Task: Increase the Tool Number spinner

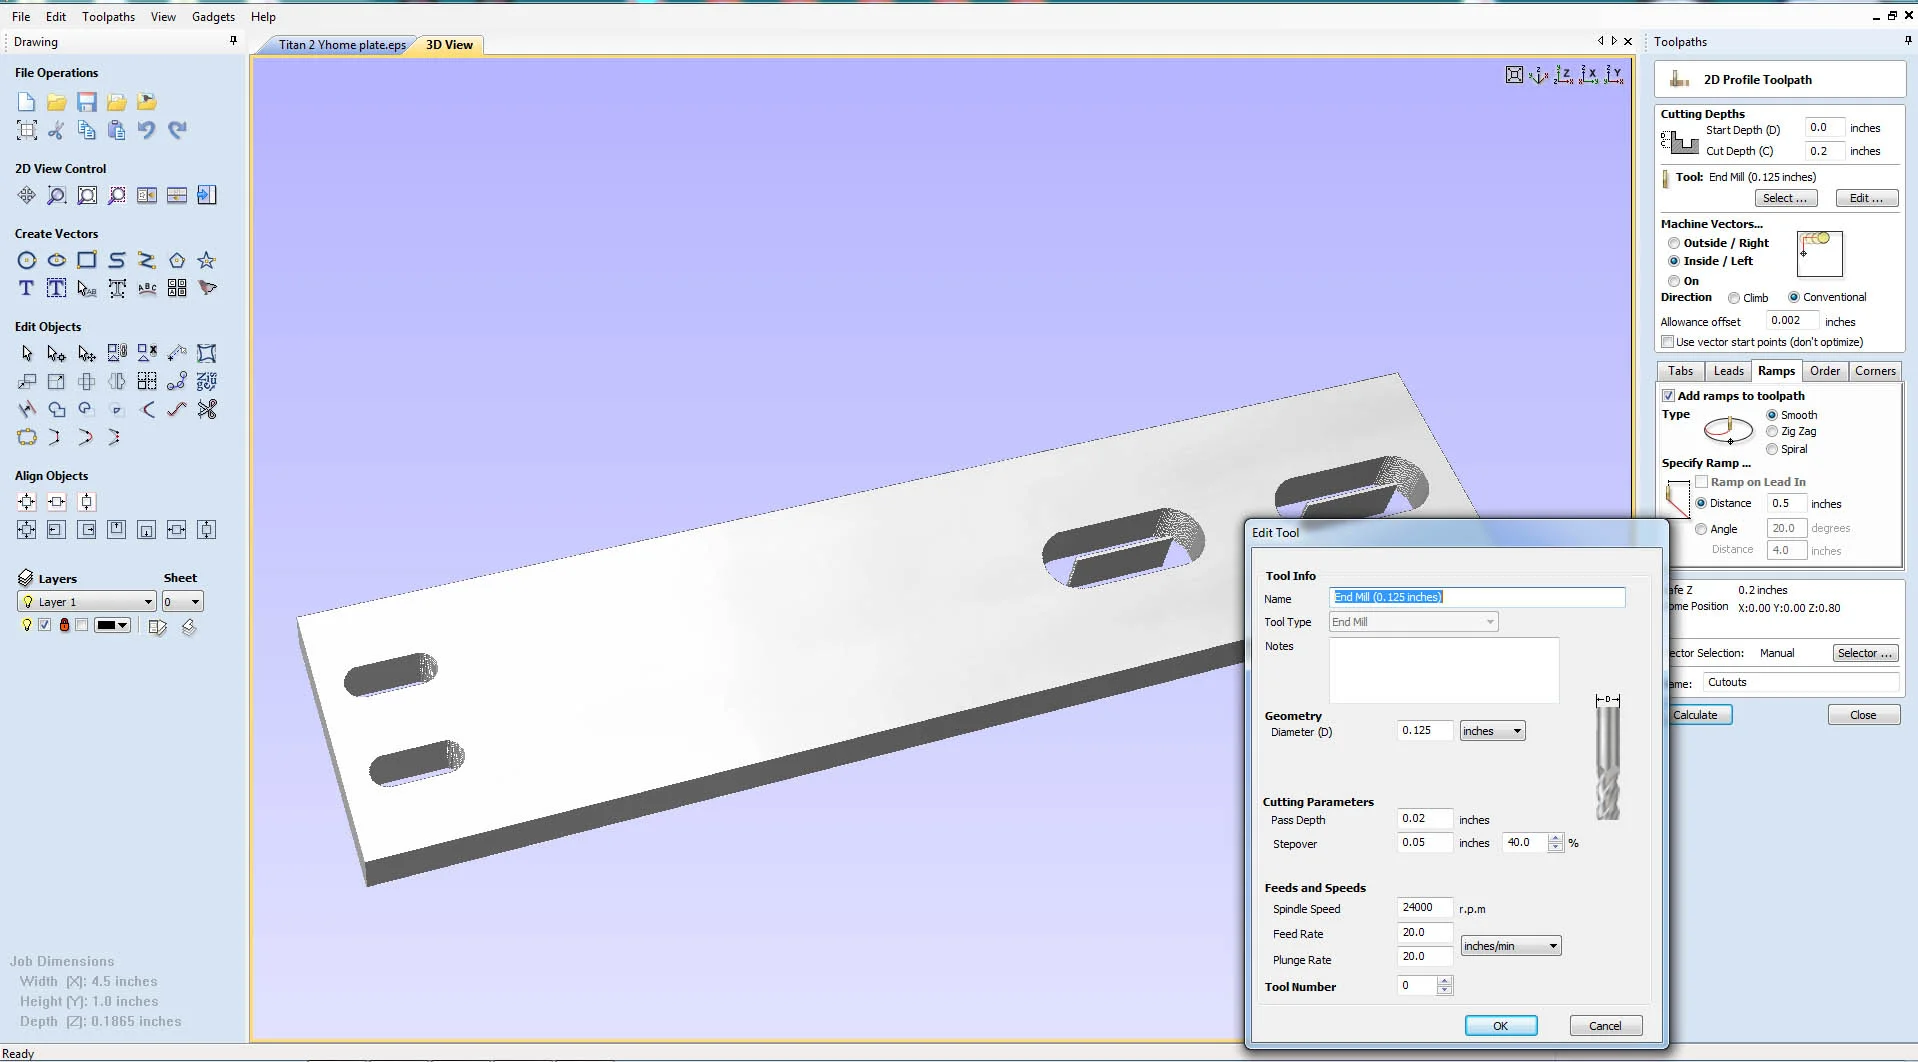Action: (1444, 981)
